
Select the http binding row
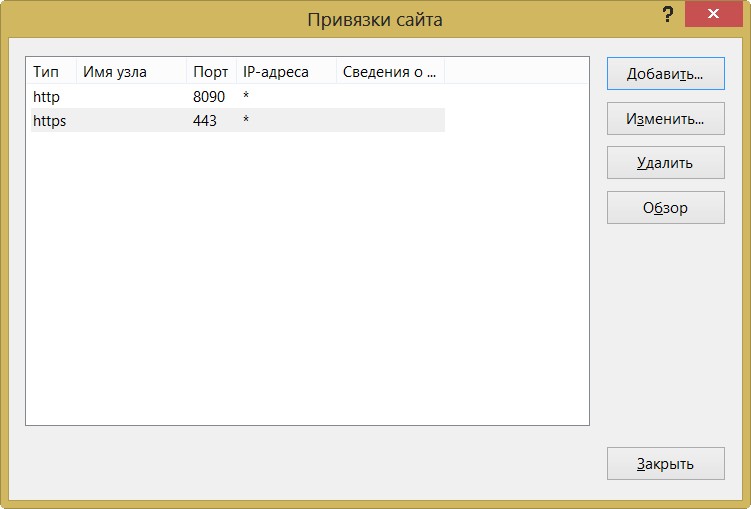pyautogui.click(x=238, y=96)
